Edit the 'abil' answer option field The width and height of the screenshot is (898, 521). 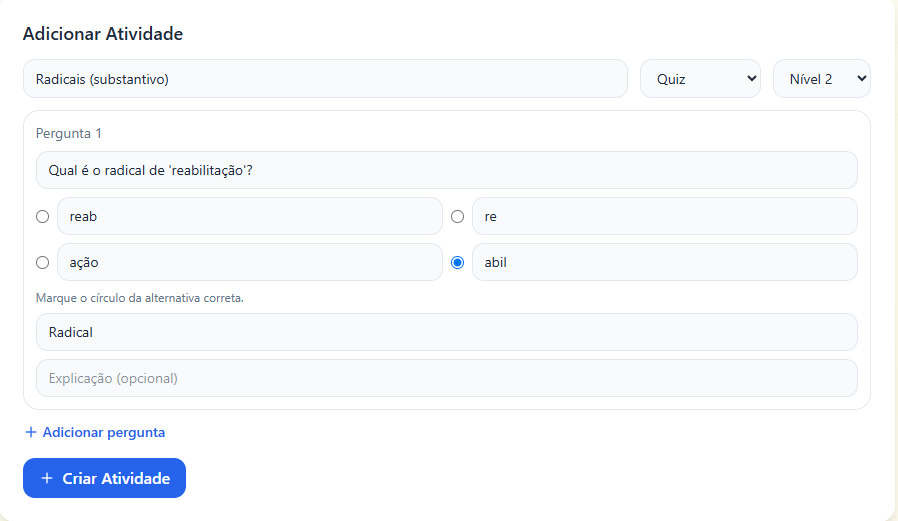coord(664,262)
